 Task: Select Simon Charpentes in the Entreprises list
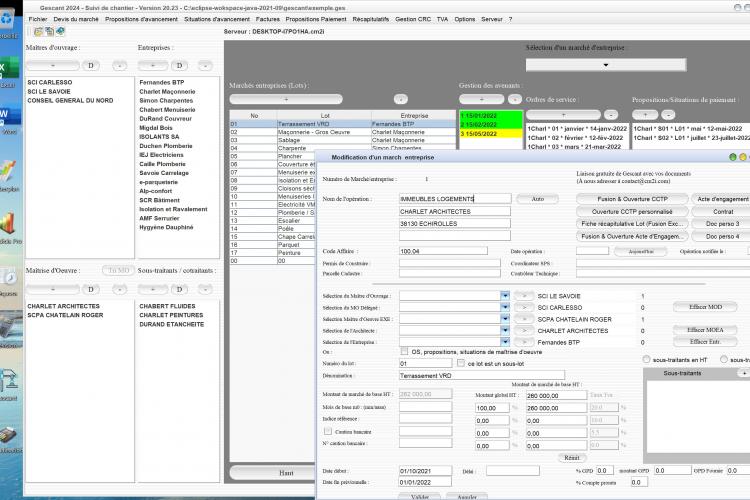tap(166, 100)
